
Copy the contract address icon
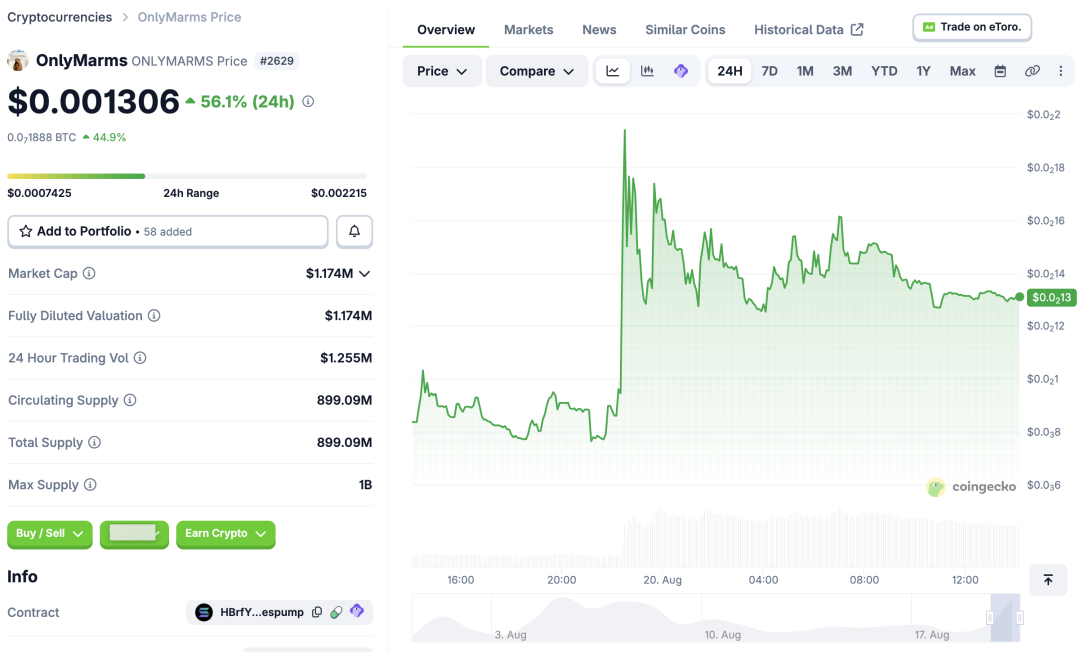click(x=317, y=612)
